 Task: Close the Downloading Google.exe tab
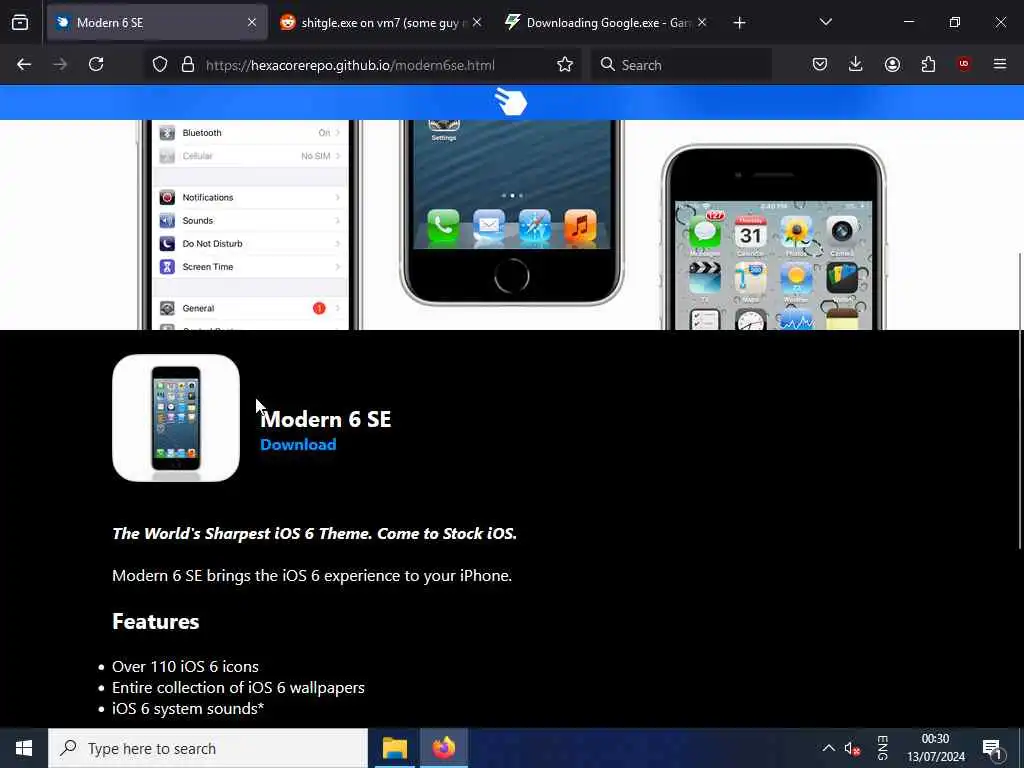tap(702, 23)
